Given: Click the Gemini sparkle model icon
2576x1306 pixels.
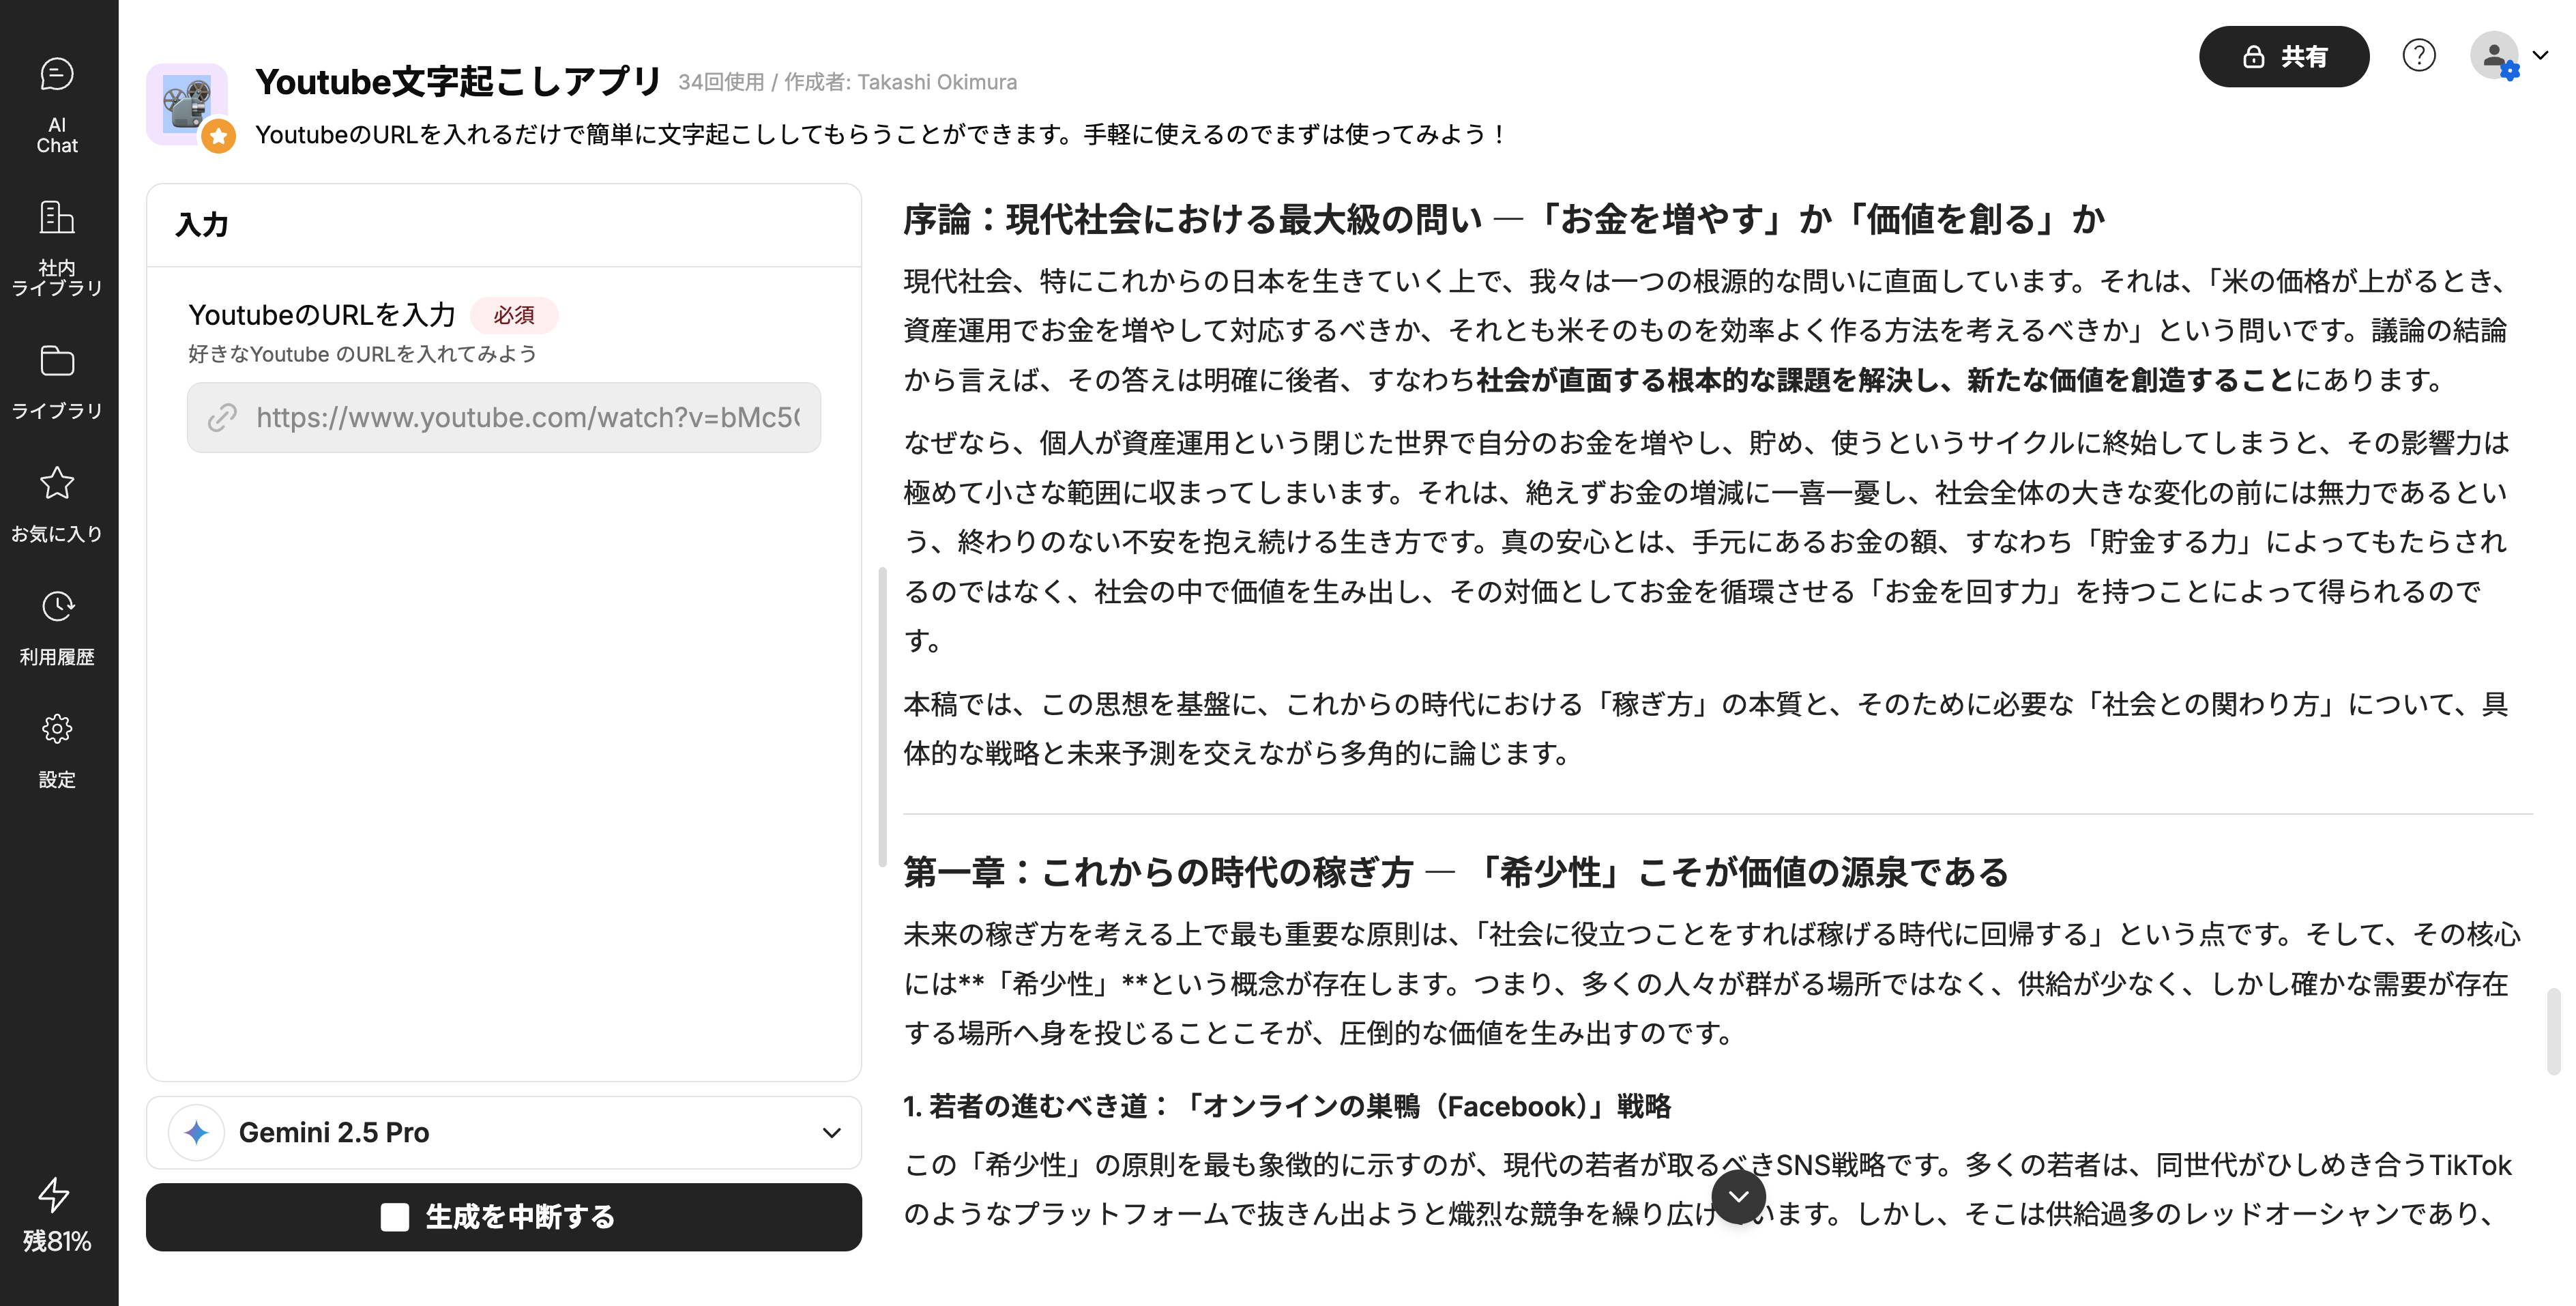Looking at the screenshot, I should click(x=197, y=1132).
